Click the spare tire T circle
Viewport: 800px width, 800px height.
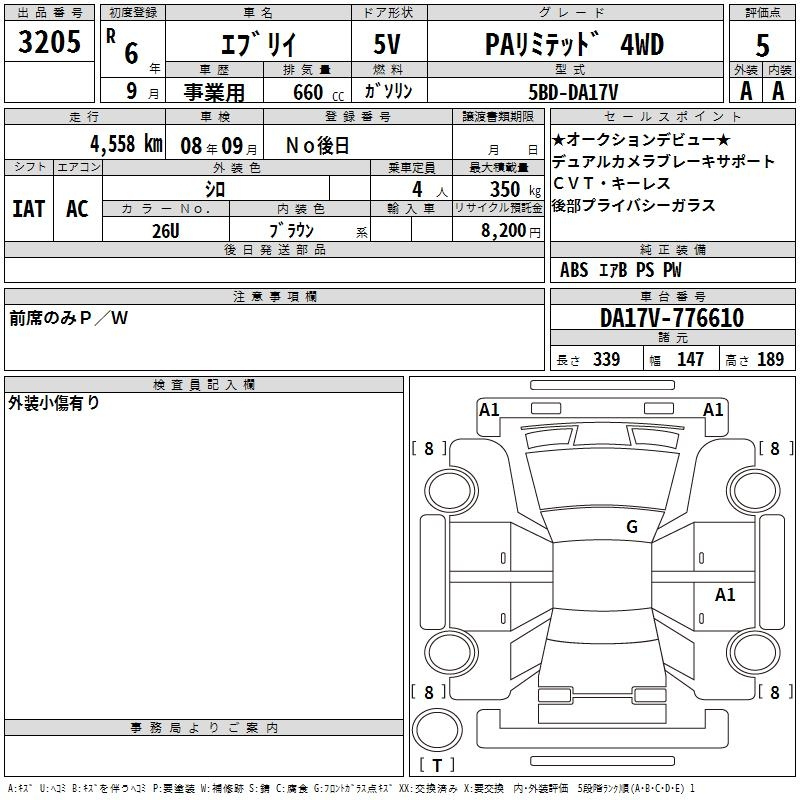[x=437, y=730]
